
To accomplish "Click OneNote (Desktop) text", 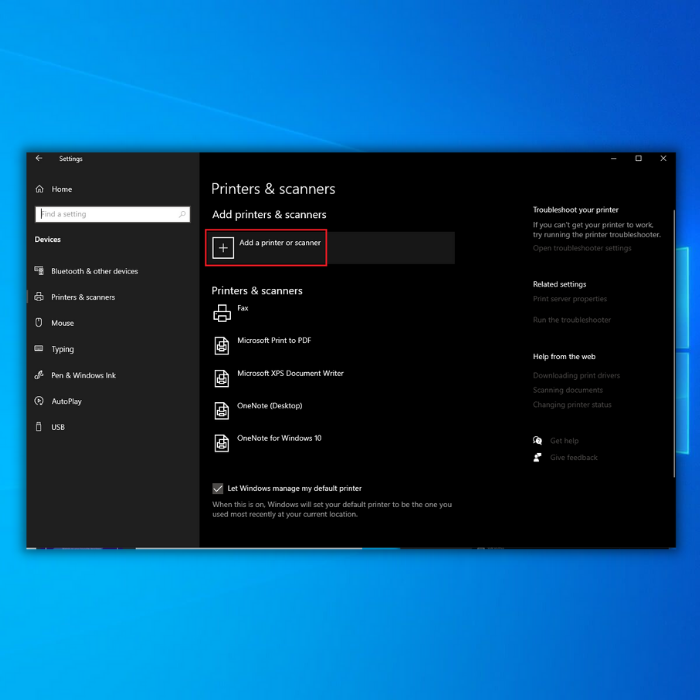I will pos(270,406).
